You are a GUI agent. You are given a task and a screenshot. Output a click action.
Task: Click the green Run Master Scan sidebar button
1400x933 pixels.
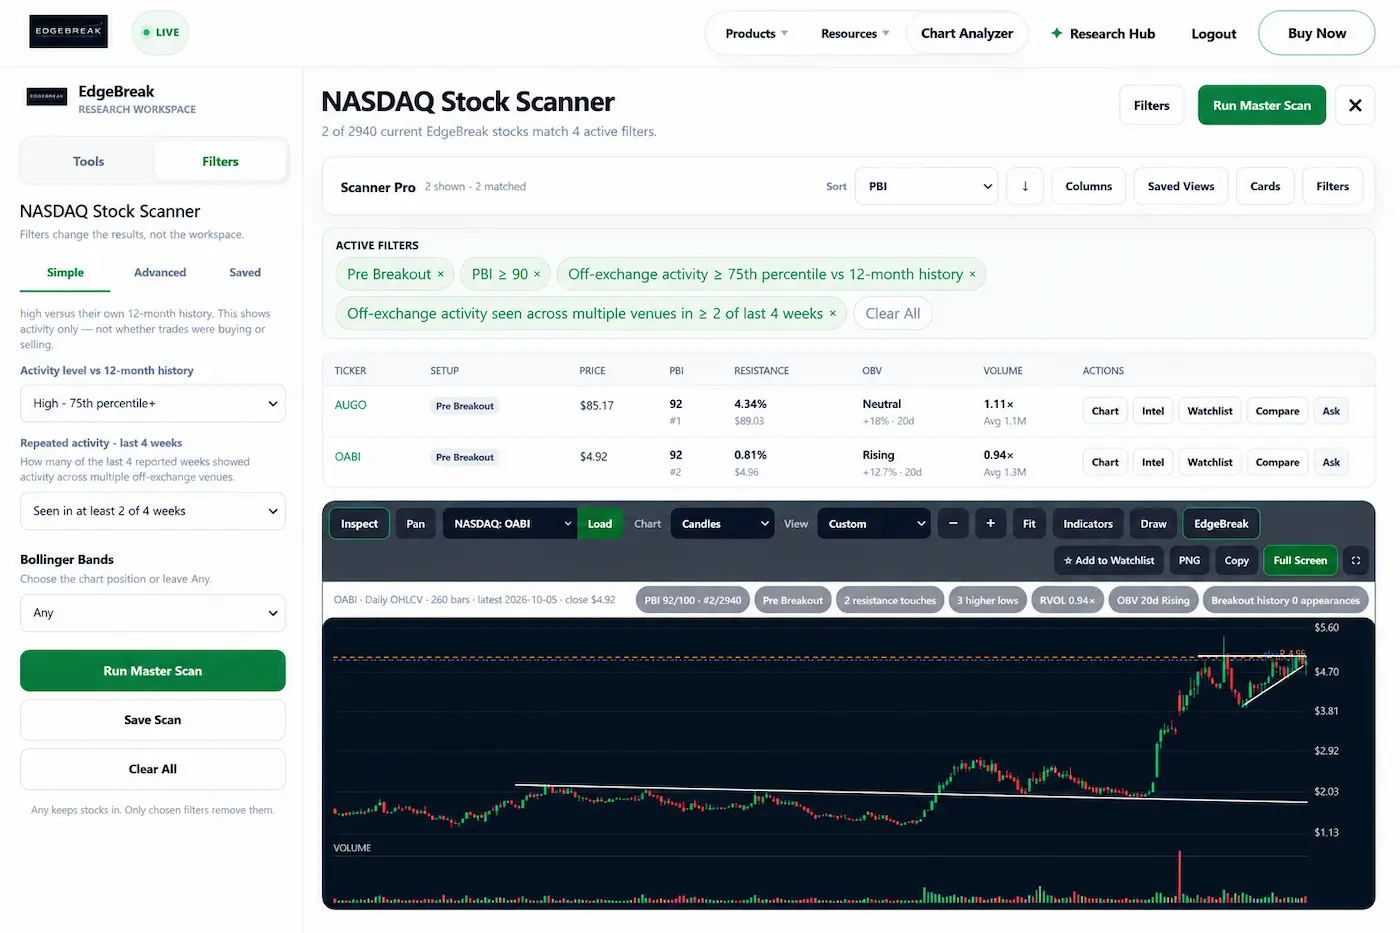click(153, 671)
